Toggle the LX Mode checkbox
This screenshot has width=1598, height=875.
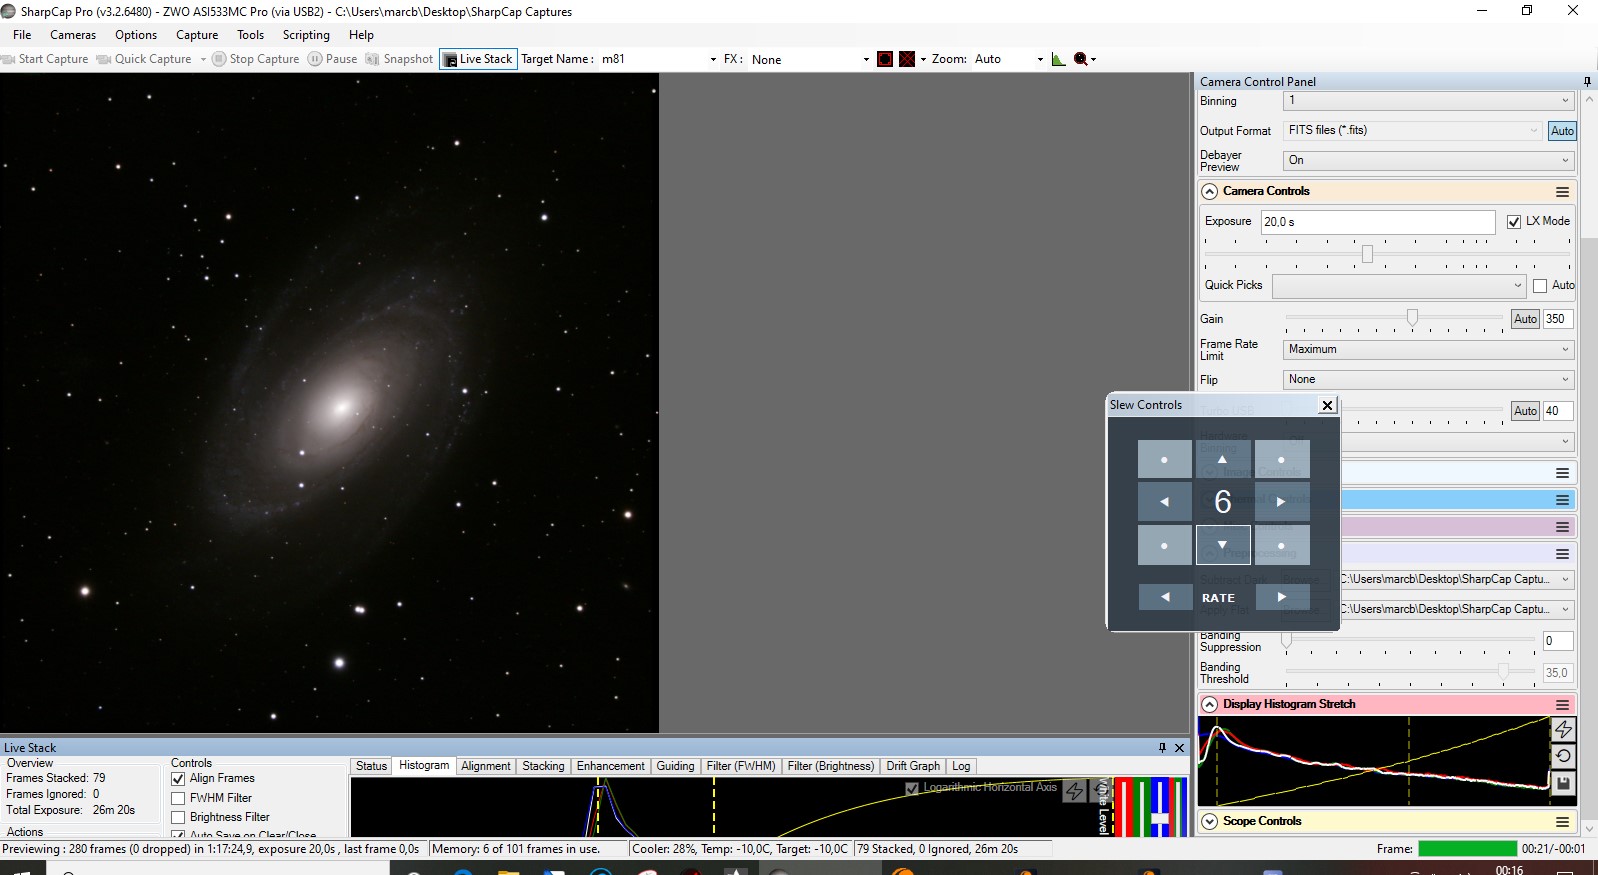[x=1514, y=222]
